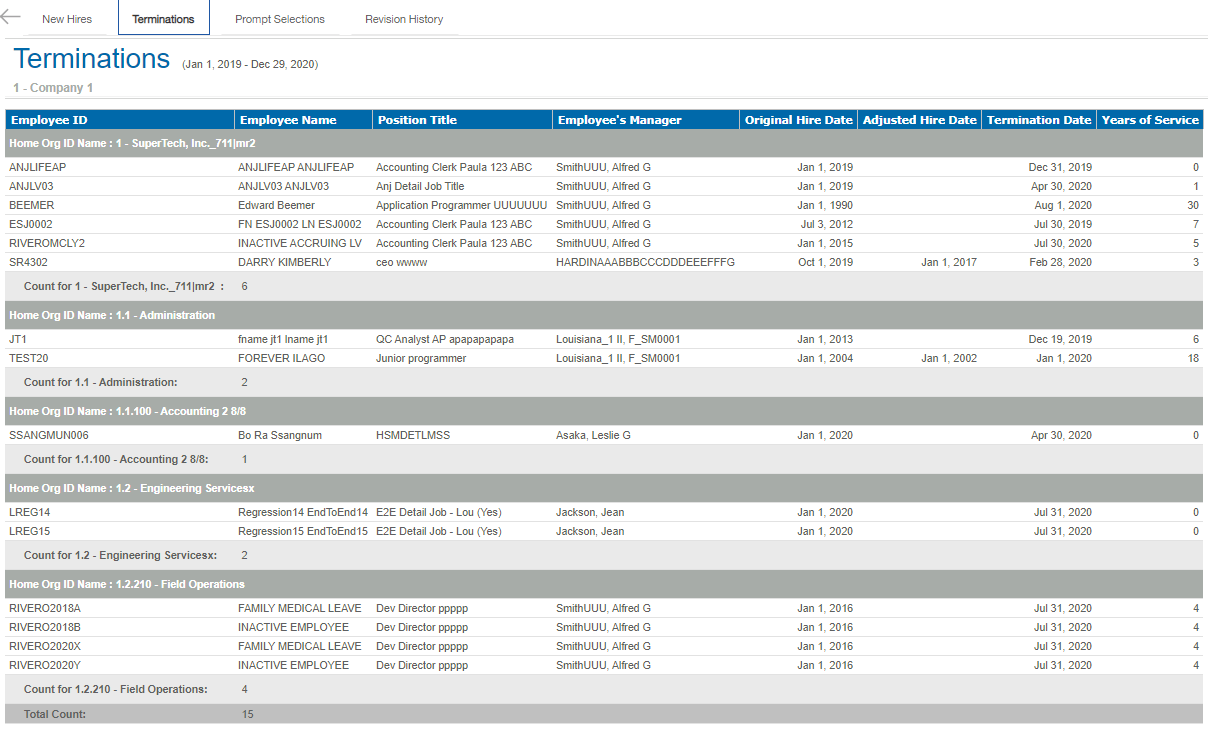
Task: Click the Original Hire Date column header
Action: point(798,120)
